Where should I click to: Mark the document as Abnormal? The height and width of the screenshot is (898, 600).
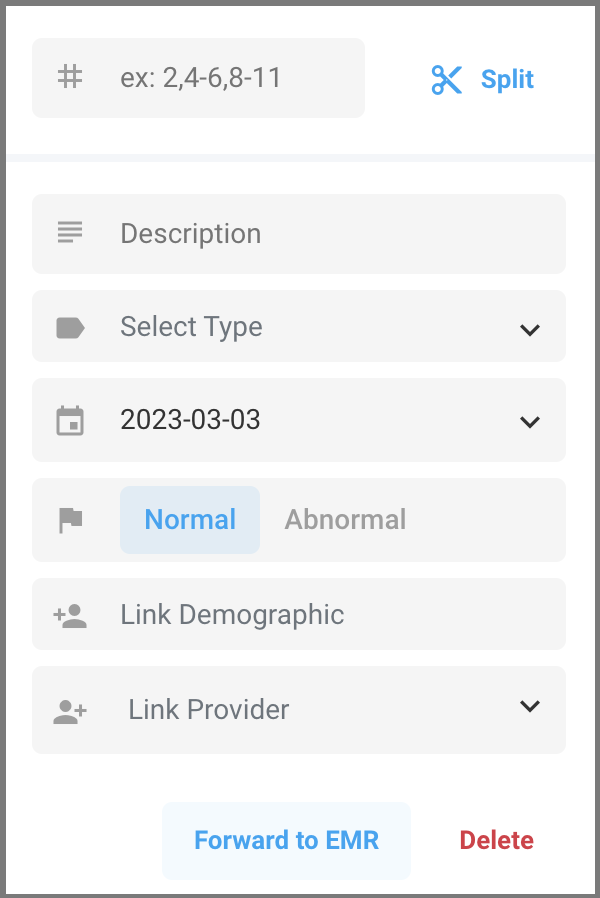click(345, 520)
